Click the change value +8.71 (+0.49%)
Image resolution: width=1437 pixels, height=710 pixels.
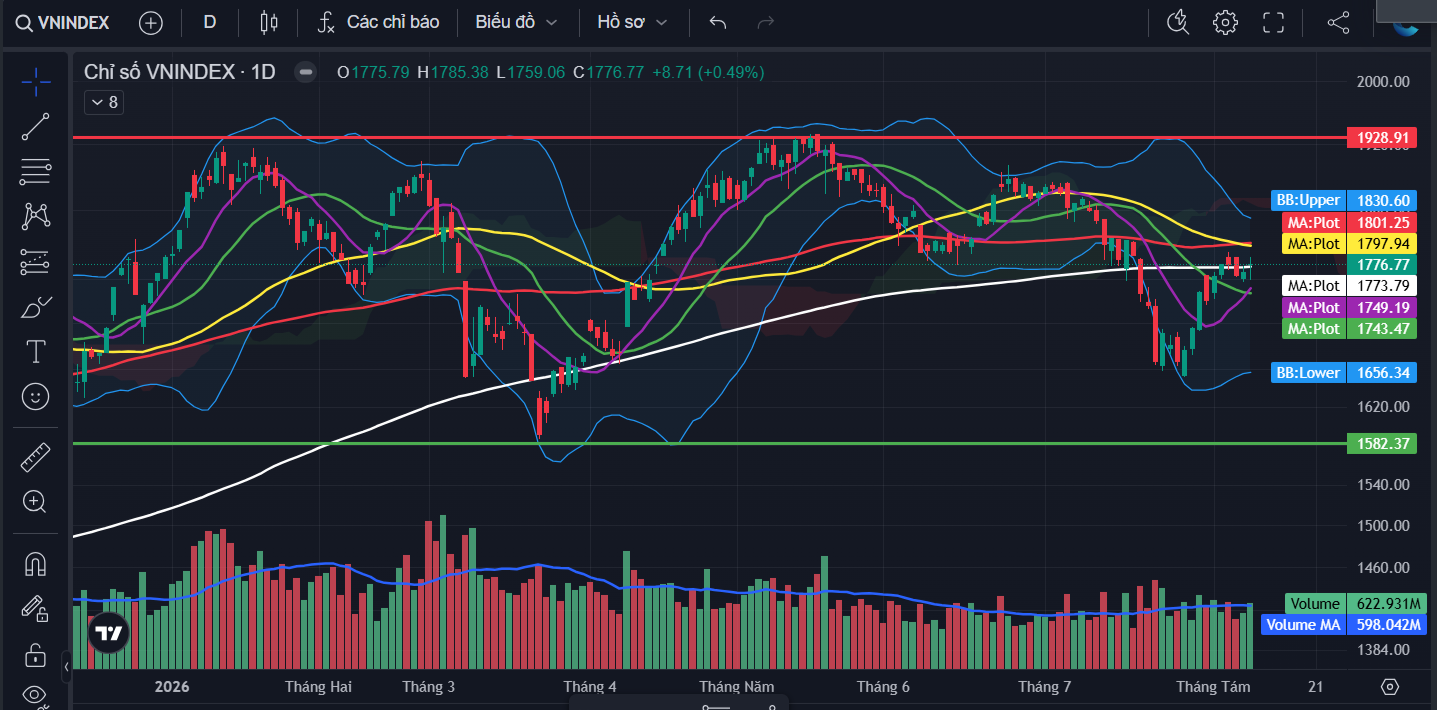point(708,72)
